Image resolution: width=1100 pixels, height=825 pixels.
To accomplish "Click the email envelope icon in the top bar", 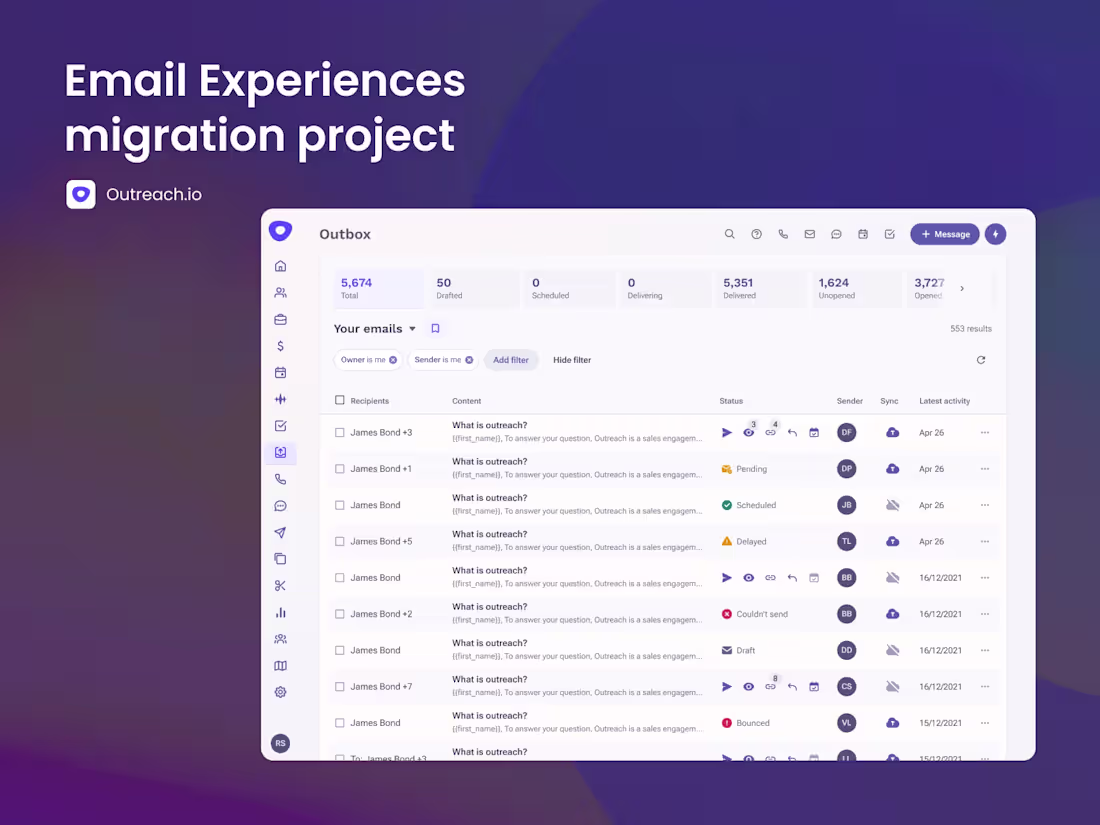I will click(x=810, y=233).
